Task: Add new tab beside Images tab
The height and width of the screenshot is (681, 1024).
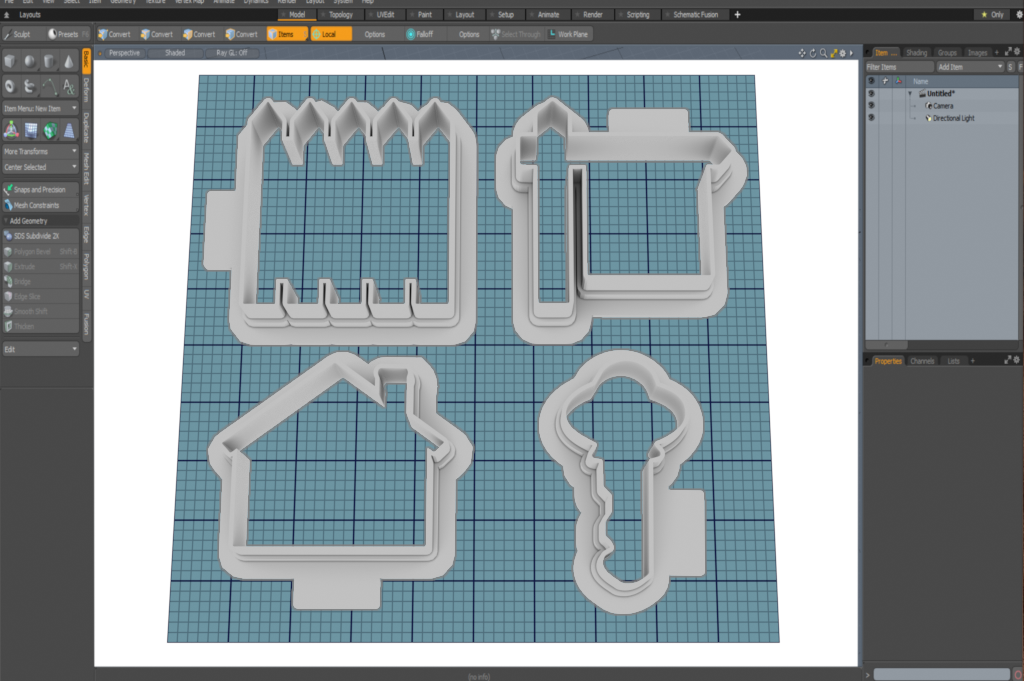Action: [997, 52]
